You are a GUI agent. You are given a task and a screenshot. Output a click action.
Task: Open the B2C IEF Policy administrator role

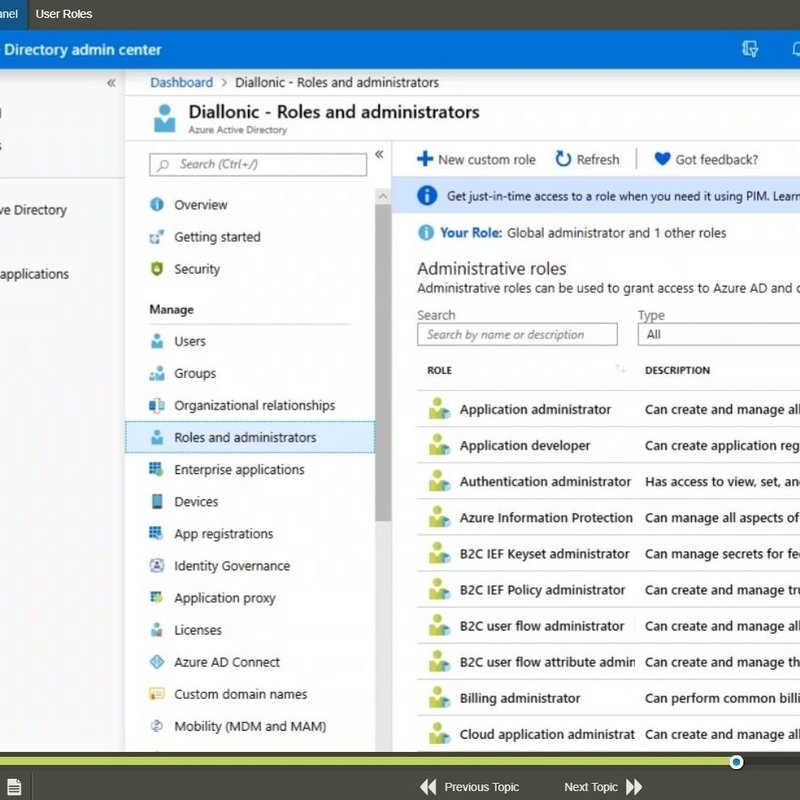tap(542, 590)
